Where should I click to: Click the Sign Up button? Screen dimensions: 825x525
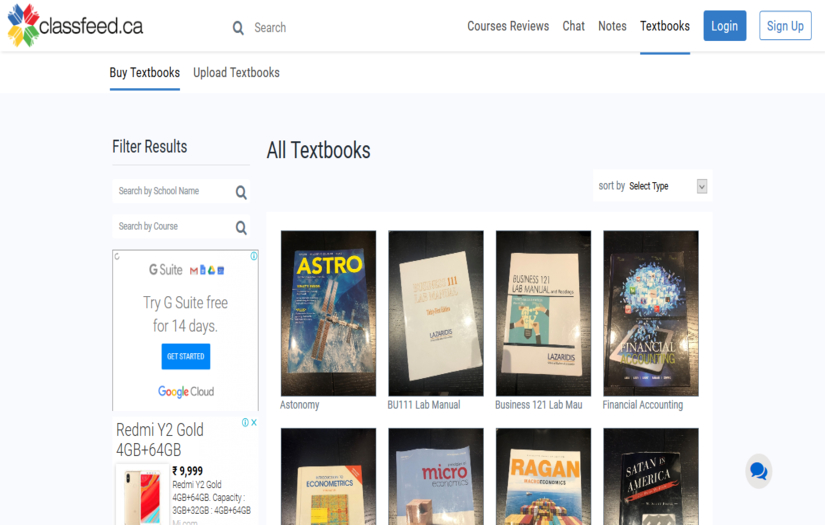coord(785,26)
